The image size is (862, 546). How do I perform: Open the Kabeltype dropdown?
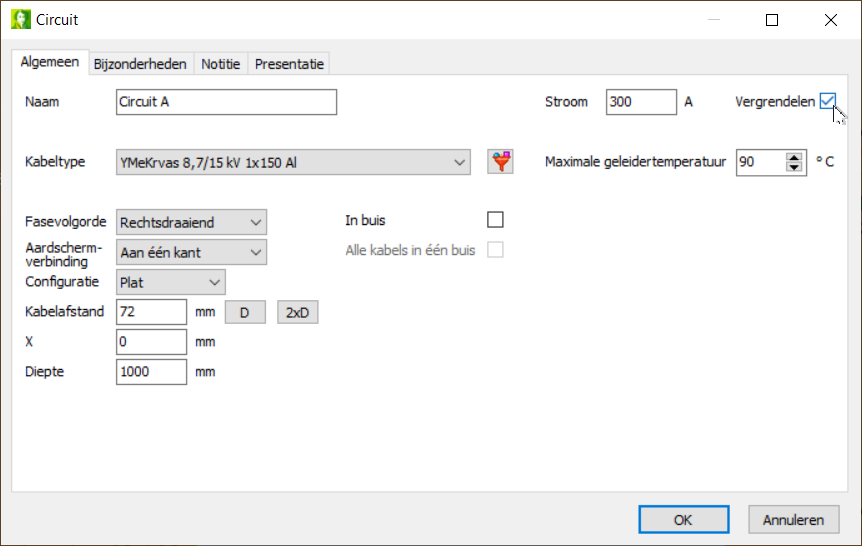coord(293,162)
